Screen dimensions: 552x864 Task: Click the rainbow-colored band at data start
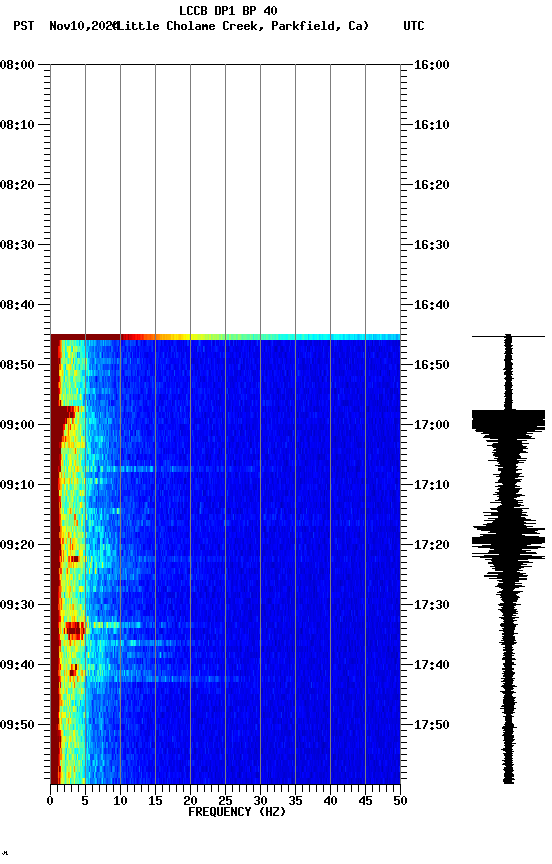pyautogui.click(x=225, y=337)
